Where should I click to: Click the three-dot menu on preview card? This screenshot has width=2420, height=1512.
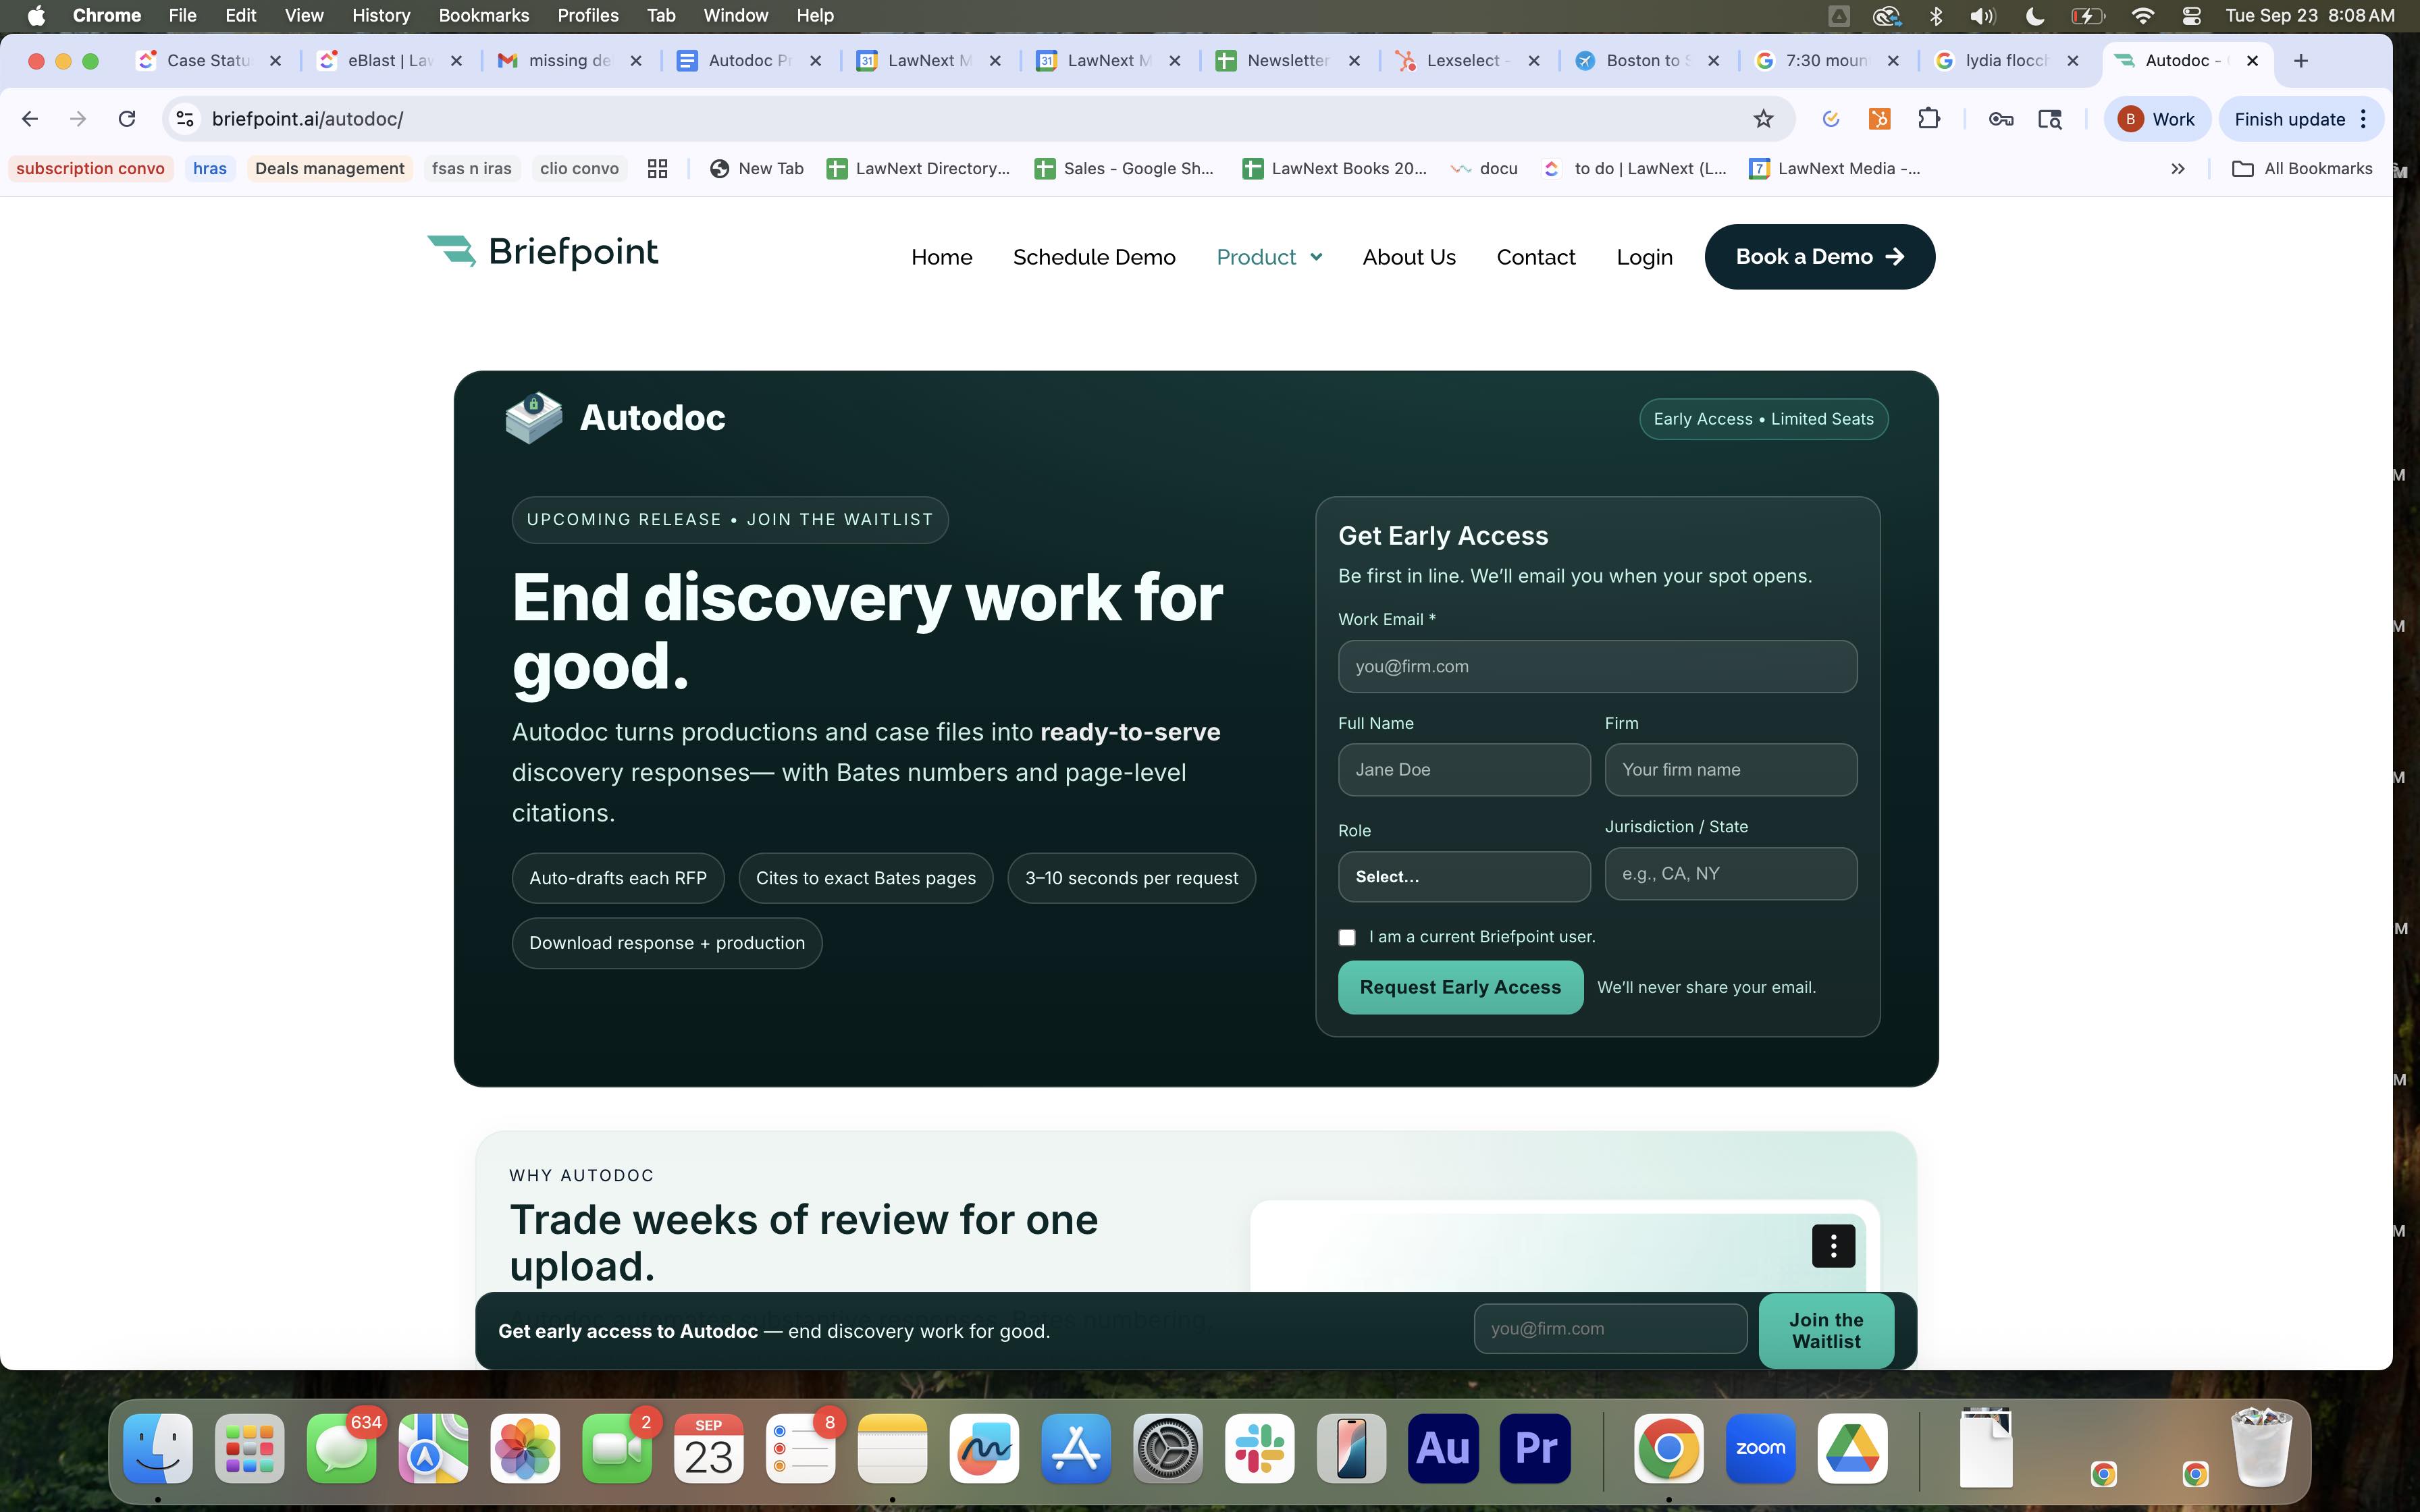[x=1833, y=1246]
